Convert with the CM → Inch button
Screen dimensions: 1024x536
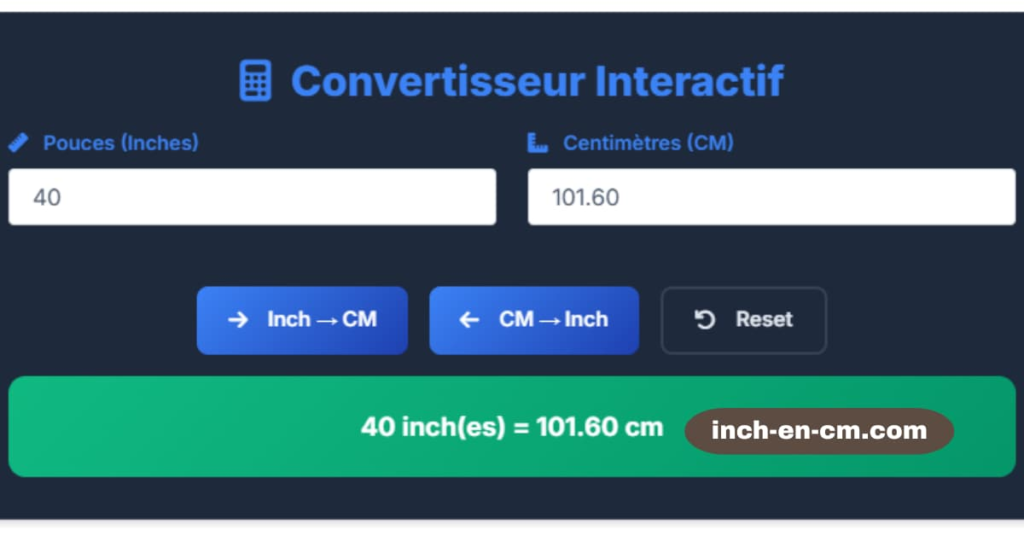534,320
